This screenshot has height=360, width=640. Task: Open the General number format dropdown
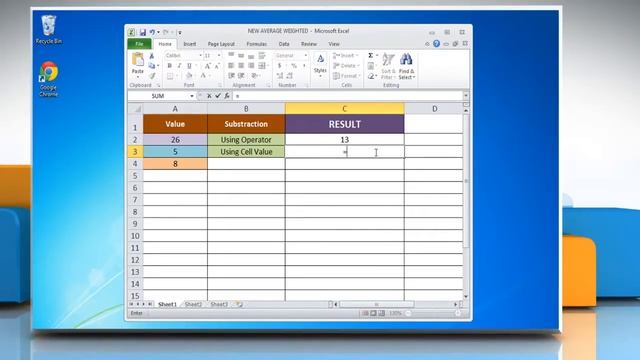pos(306,56)
